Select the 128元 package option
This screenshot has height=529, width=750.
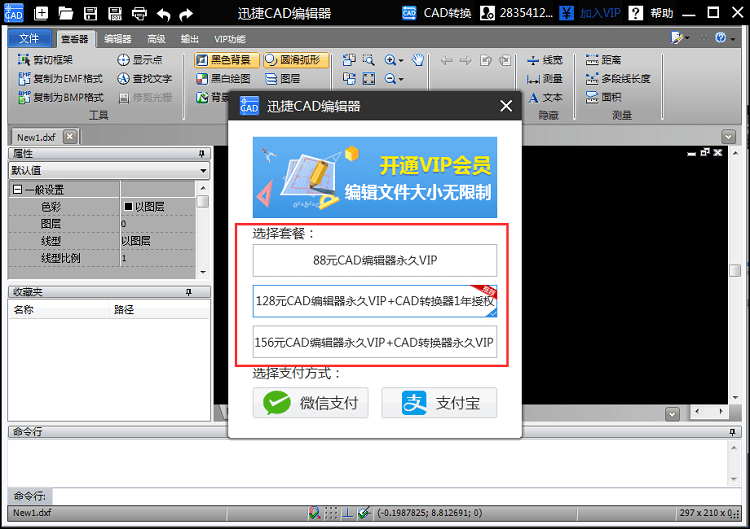click(375, 301)
